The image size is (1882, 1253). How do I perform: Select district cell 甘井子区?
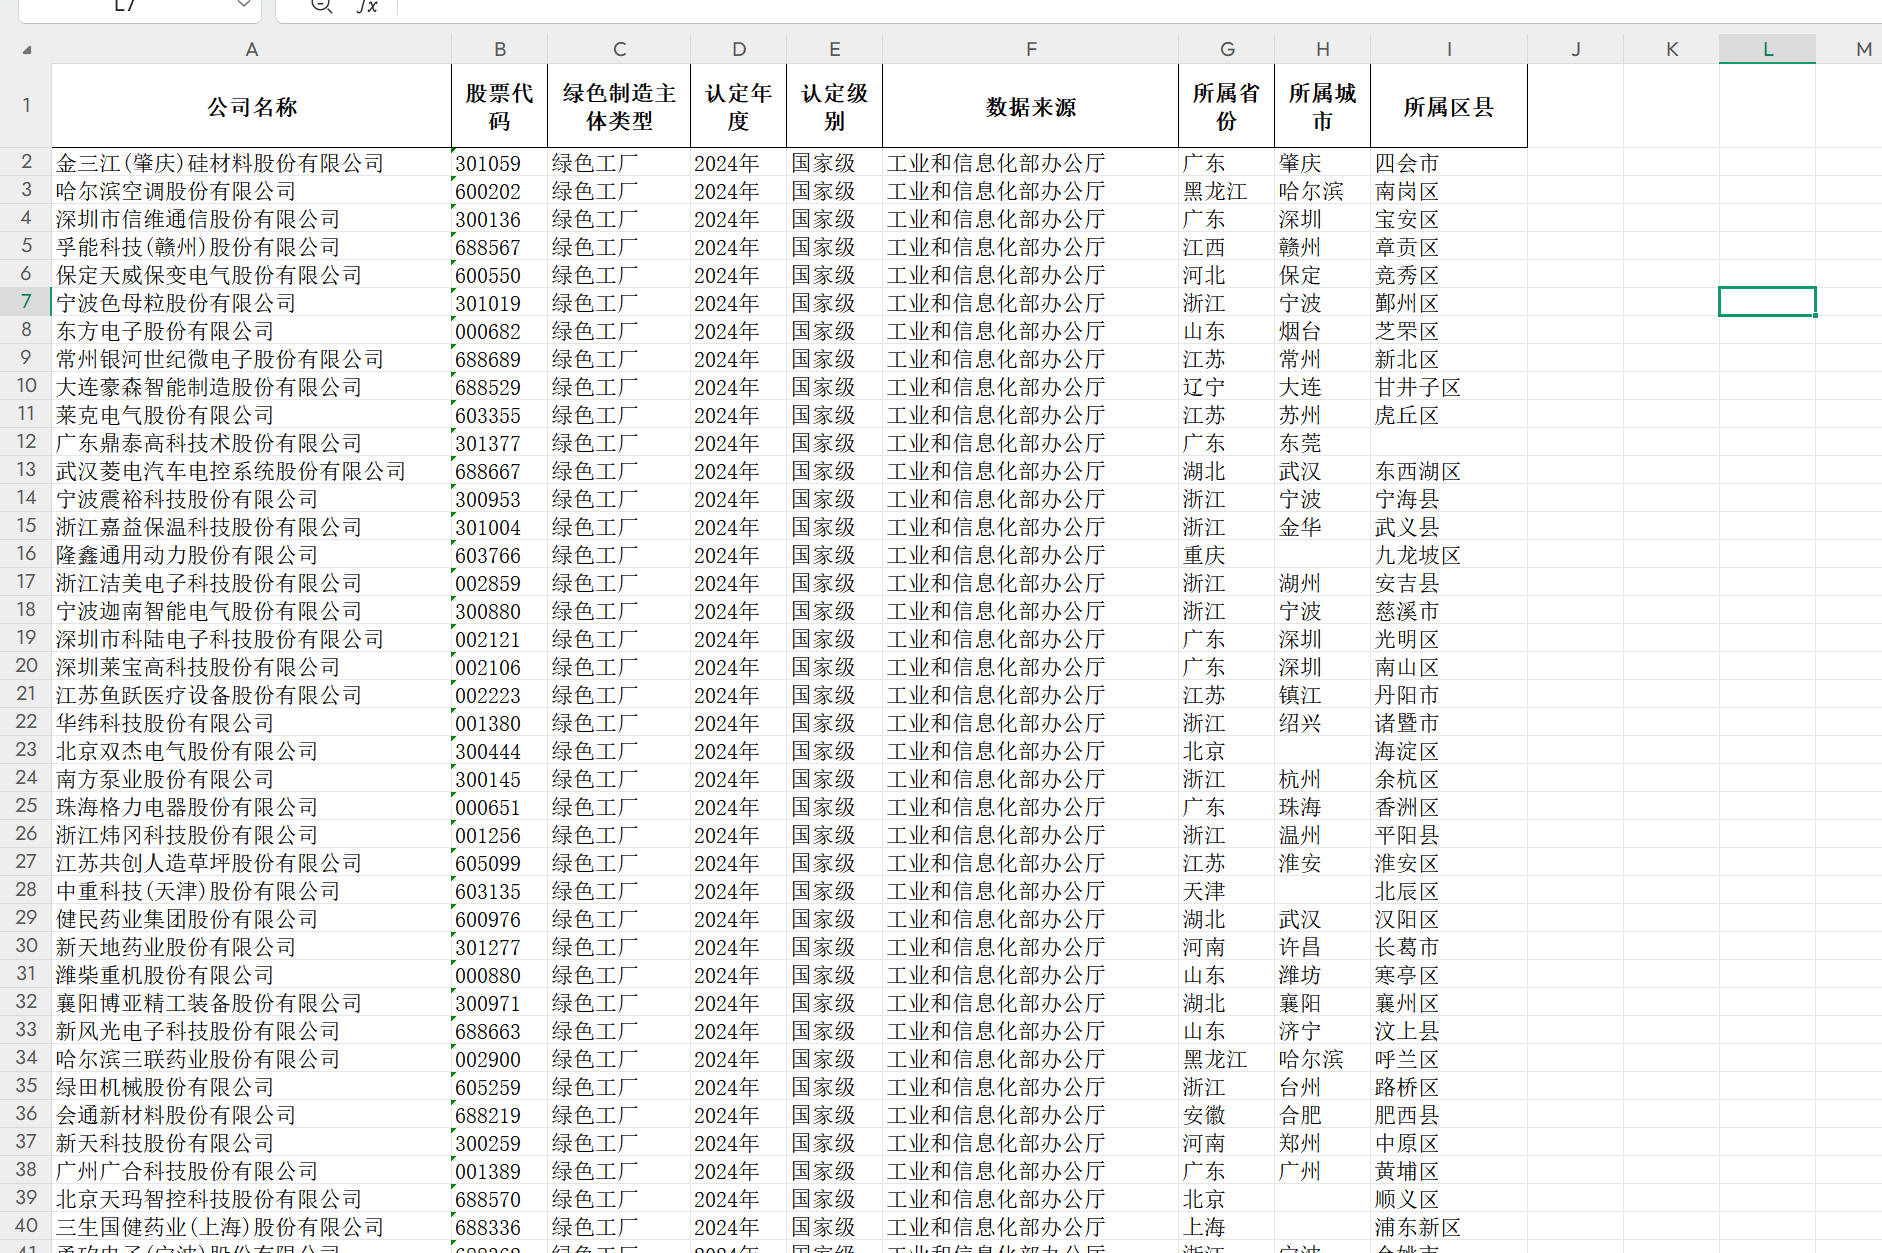pos(1449,387)
